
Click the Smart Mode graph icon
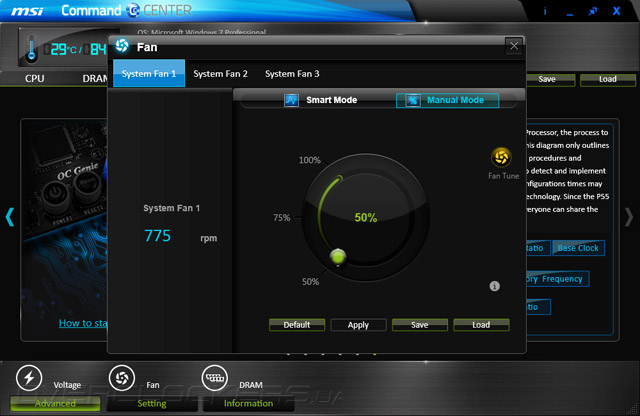click(x=291, y=100)
